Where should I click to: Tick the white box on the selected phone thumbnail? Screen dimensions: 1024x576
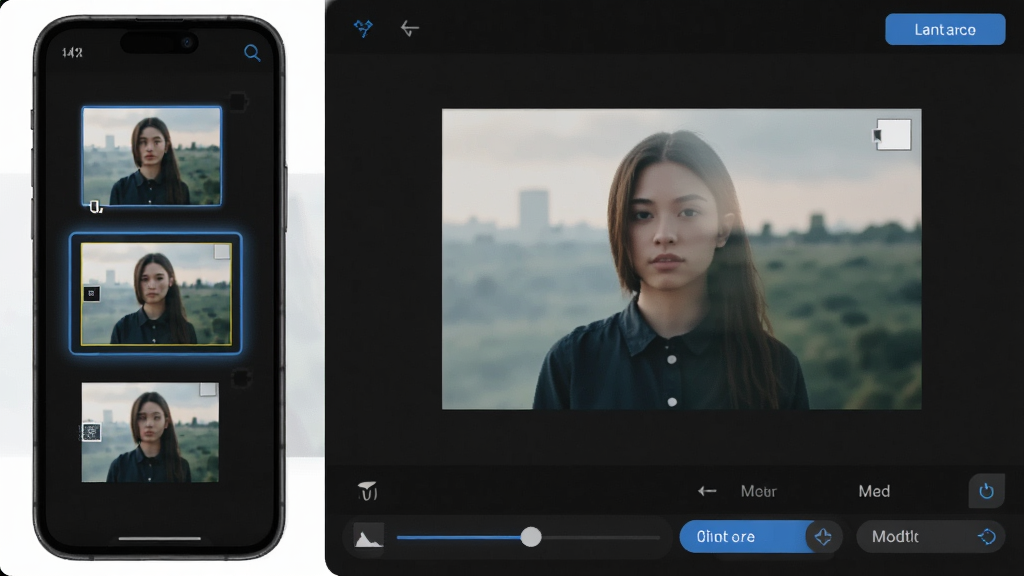222,251
